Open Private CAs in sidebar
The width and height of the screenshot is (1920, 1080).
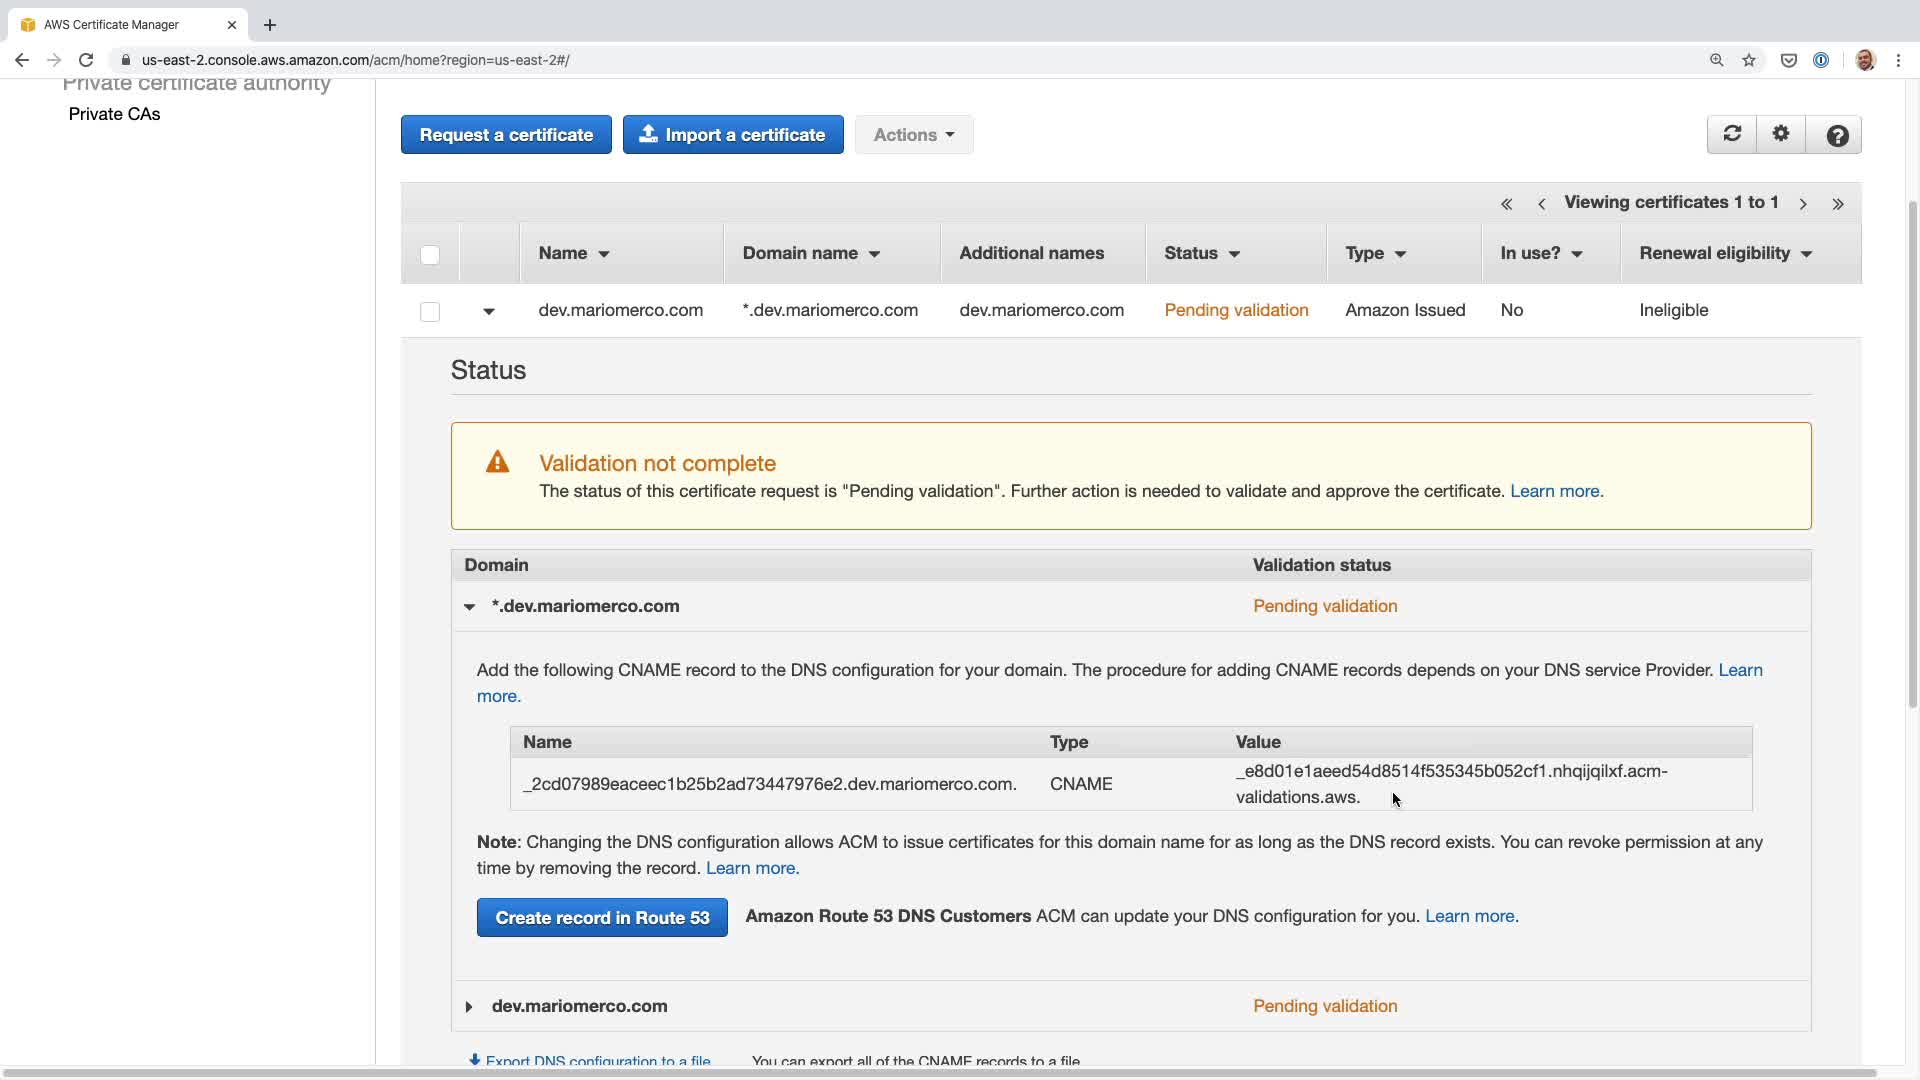pyautogui.click(x=114, y=114)
